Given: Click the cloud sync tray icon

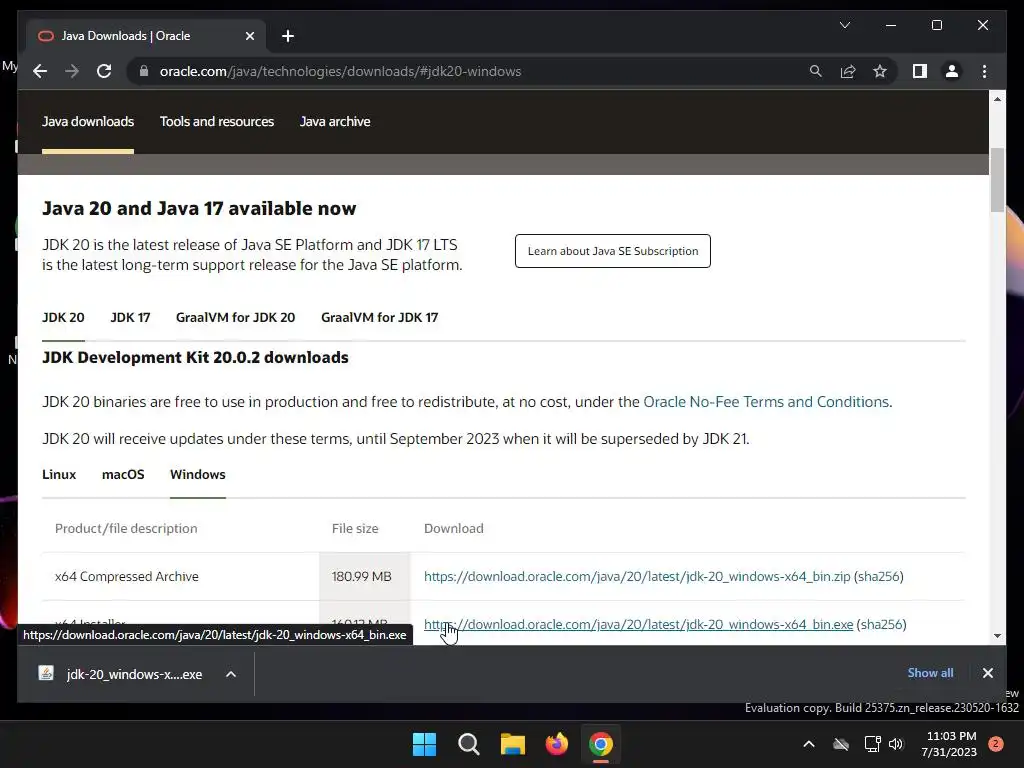Looking at the screenshot, I should [841, 744].
